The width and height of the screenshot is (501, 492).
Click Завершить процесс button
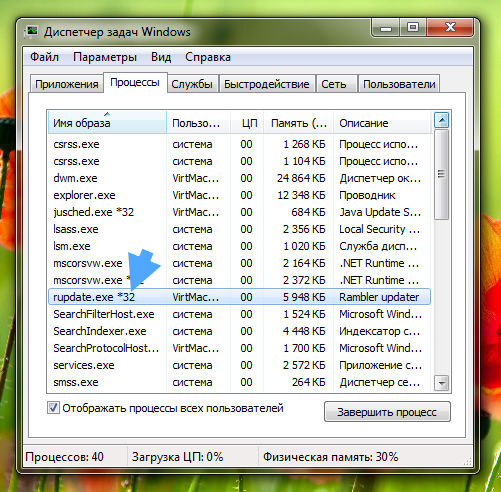click(387, 412)
